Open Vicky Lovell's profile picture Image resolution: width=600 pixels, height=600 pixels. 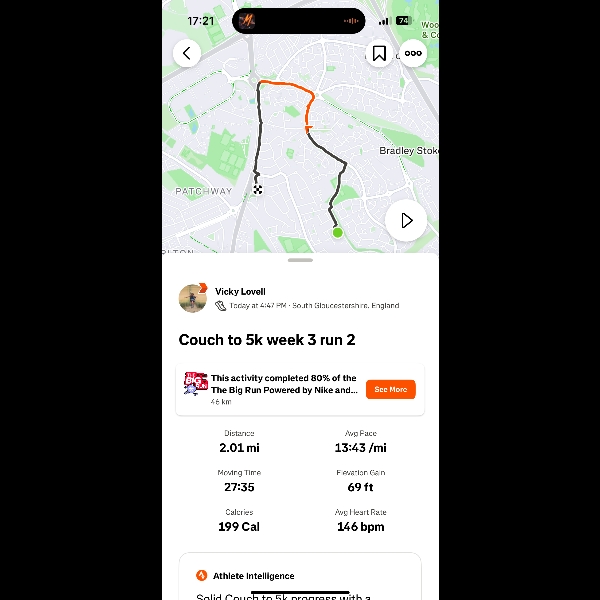point(193,298)
